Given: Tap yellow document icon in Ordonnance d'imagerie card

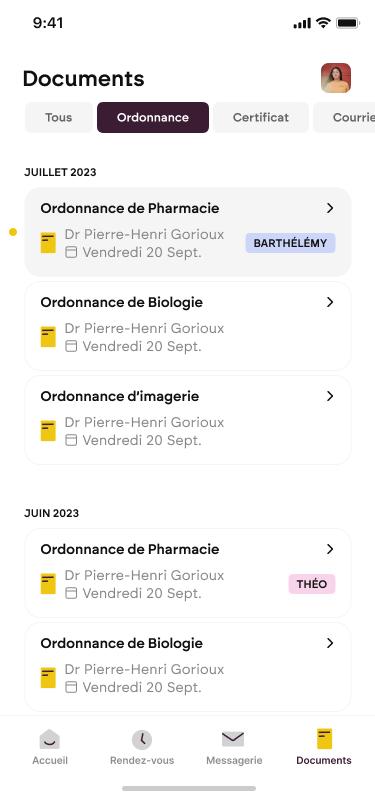Looking at the screenshot, I should 48,431.
